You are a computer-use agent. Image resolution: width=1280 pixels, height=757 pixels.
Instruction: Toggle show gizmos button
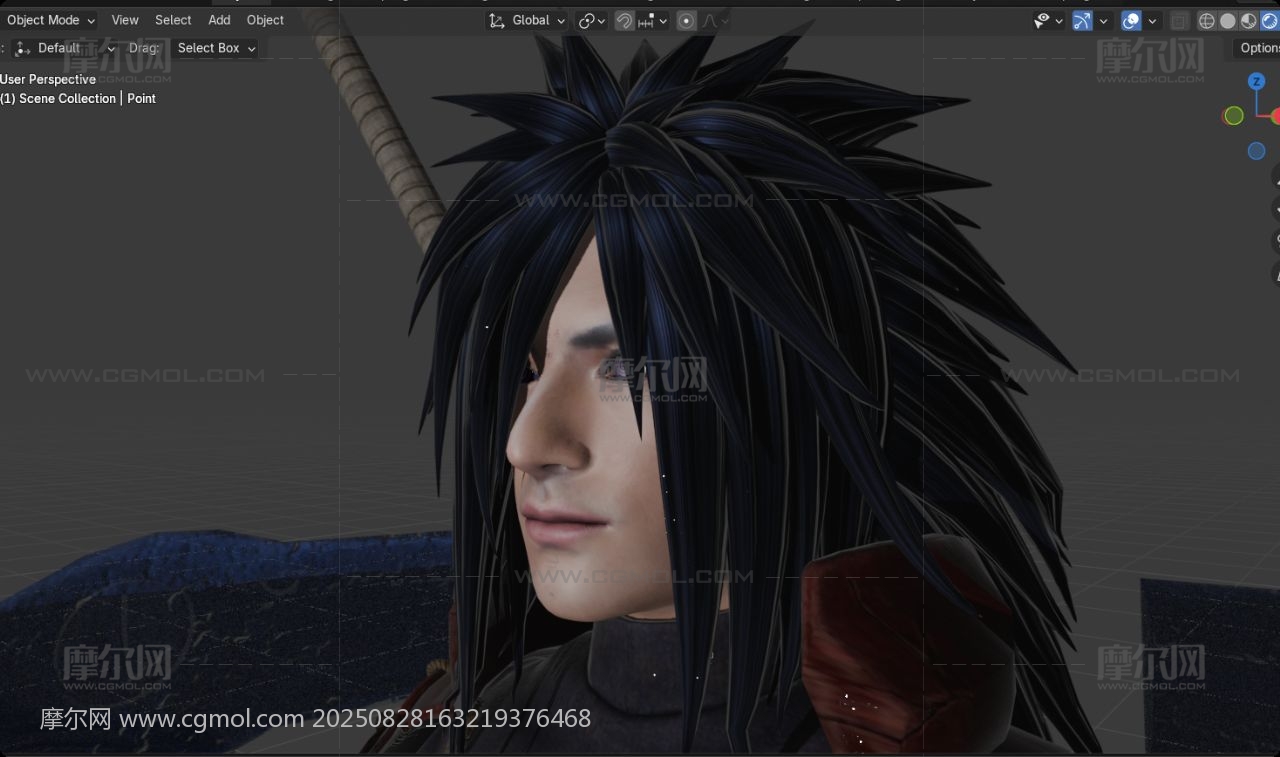coord(1082,20)
